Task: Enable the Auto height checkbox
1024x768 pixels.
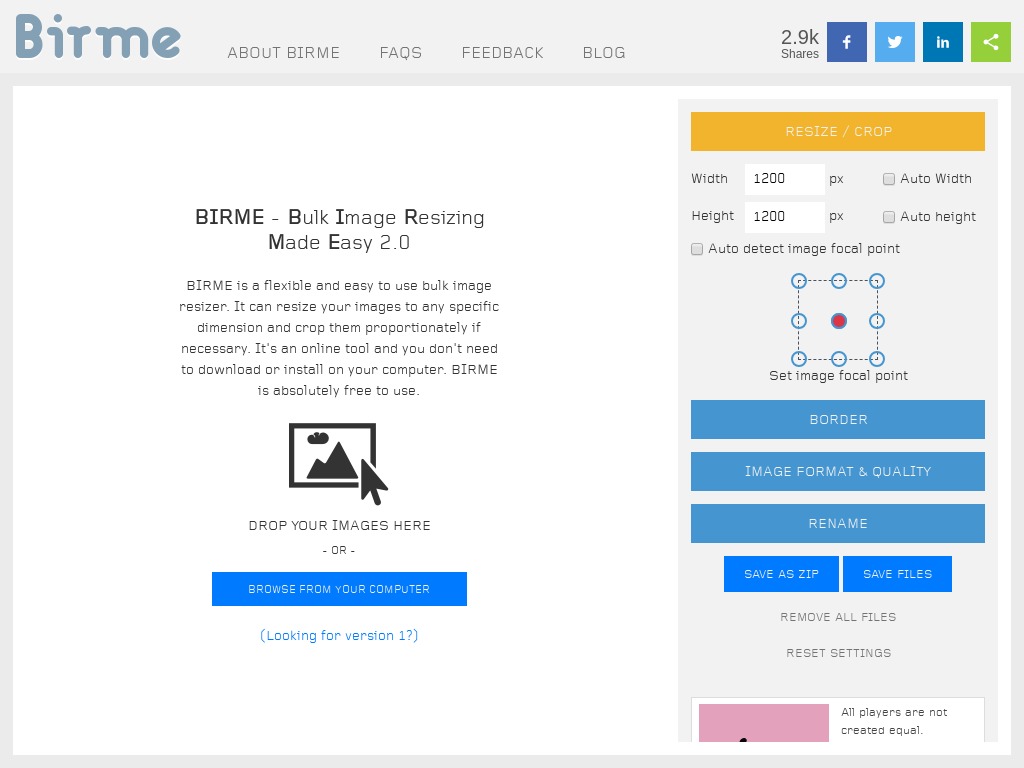Action: click(888, 217)
